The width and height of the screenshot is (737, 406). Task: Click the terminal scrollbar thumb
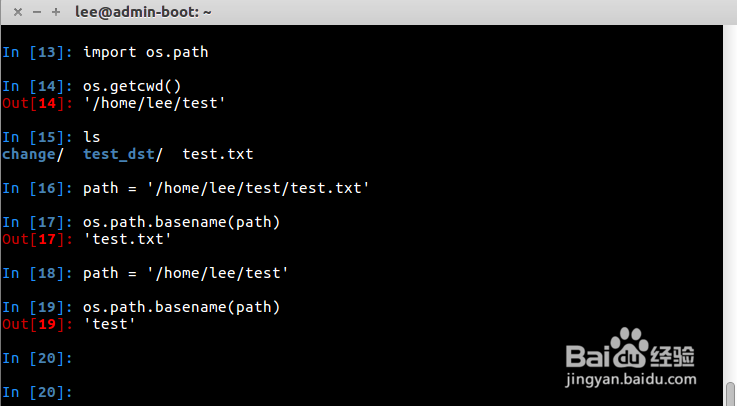[x=730, y=394]
